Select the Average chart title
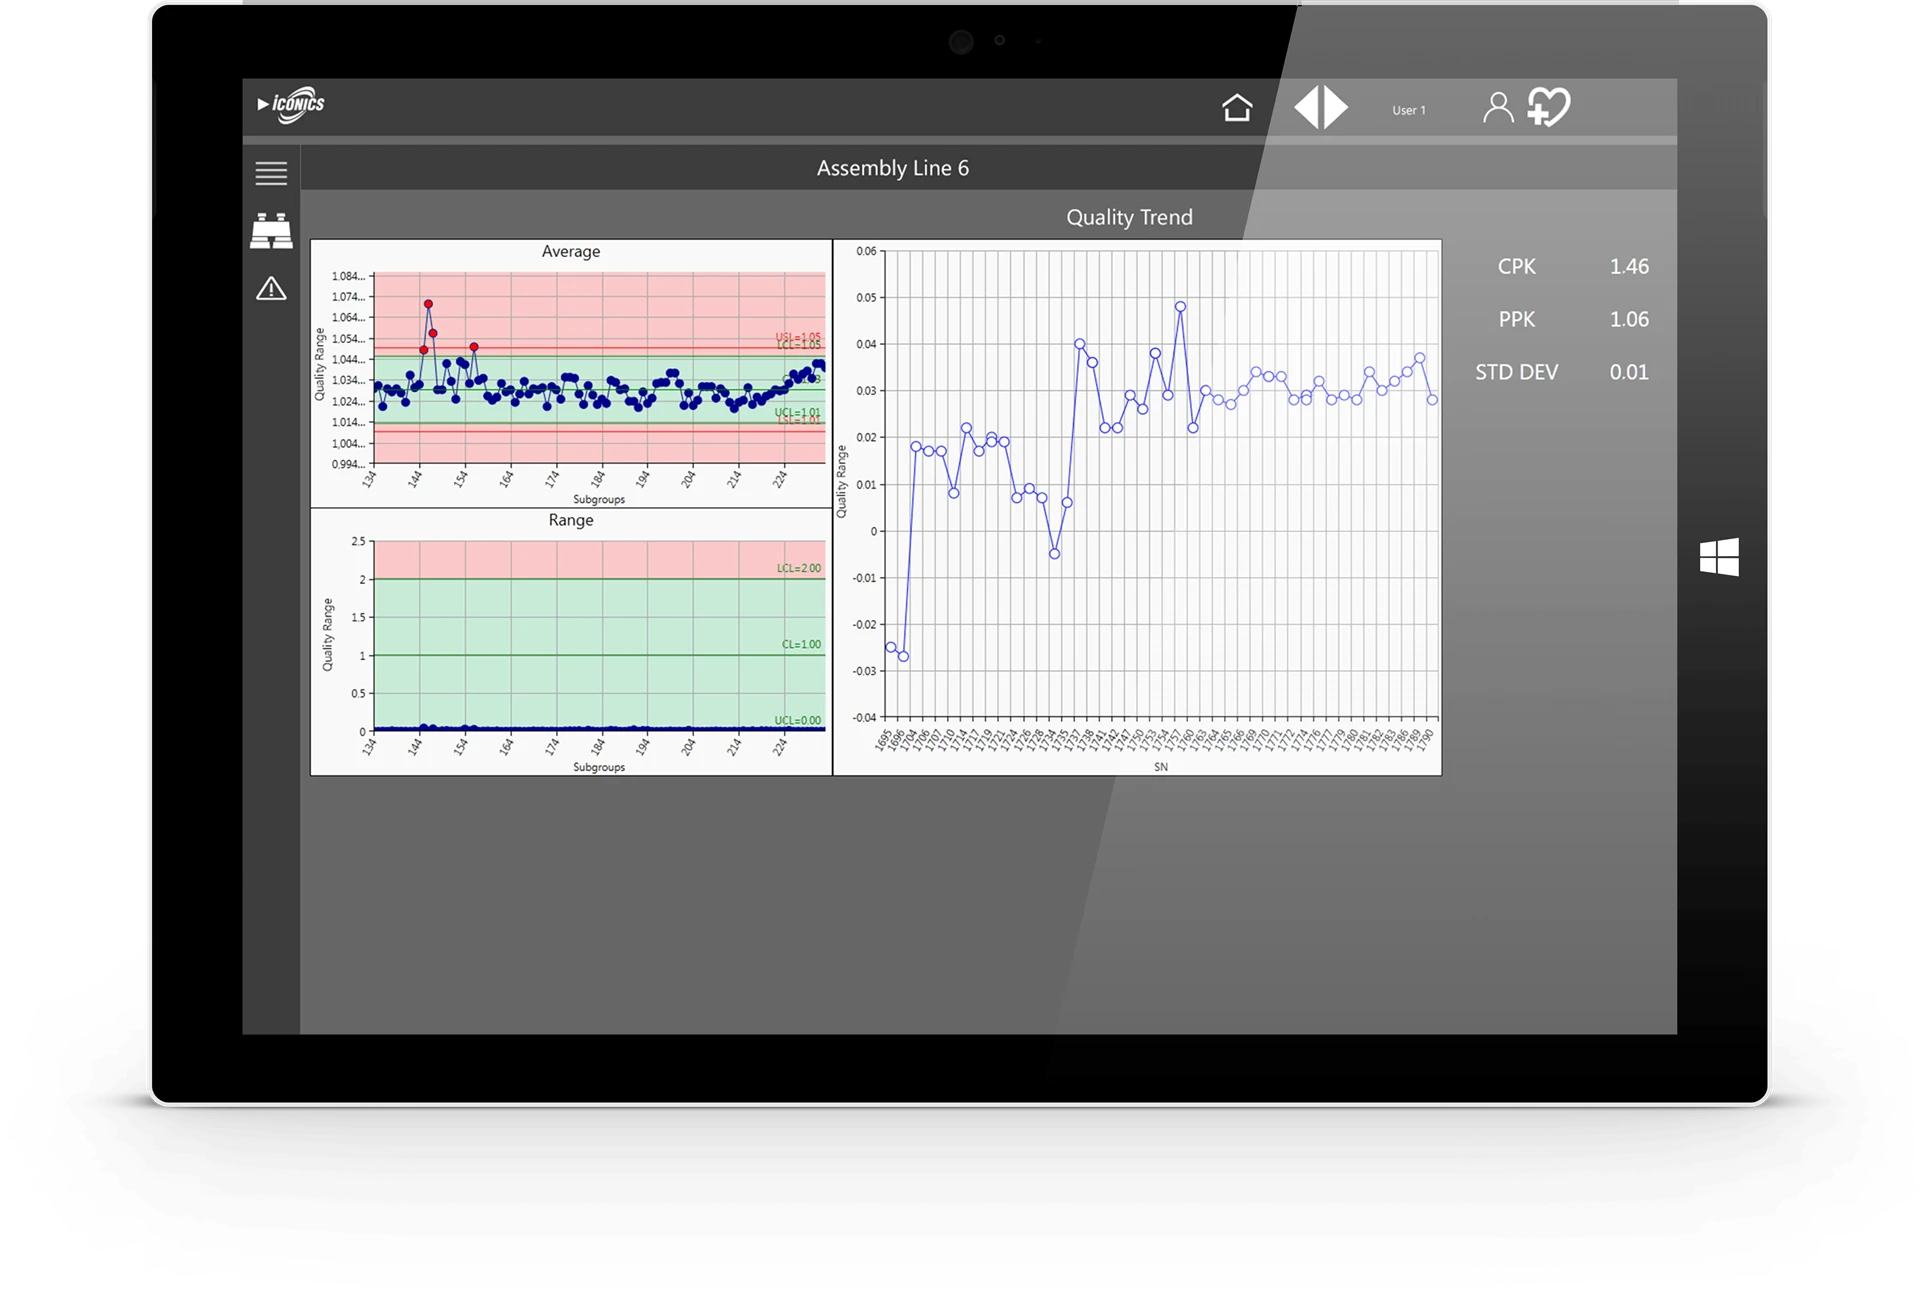Viewport: 1920px width, 1290px height. [x=571, y=251]
